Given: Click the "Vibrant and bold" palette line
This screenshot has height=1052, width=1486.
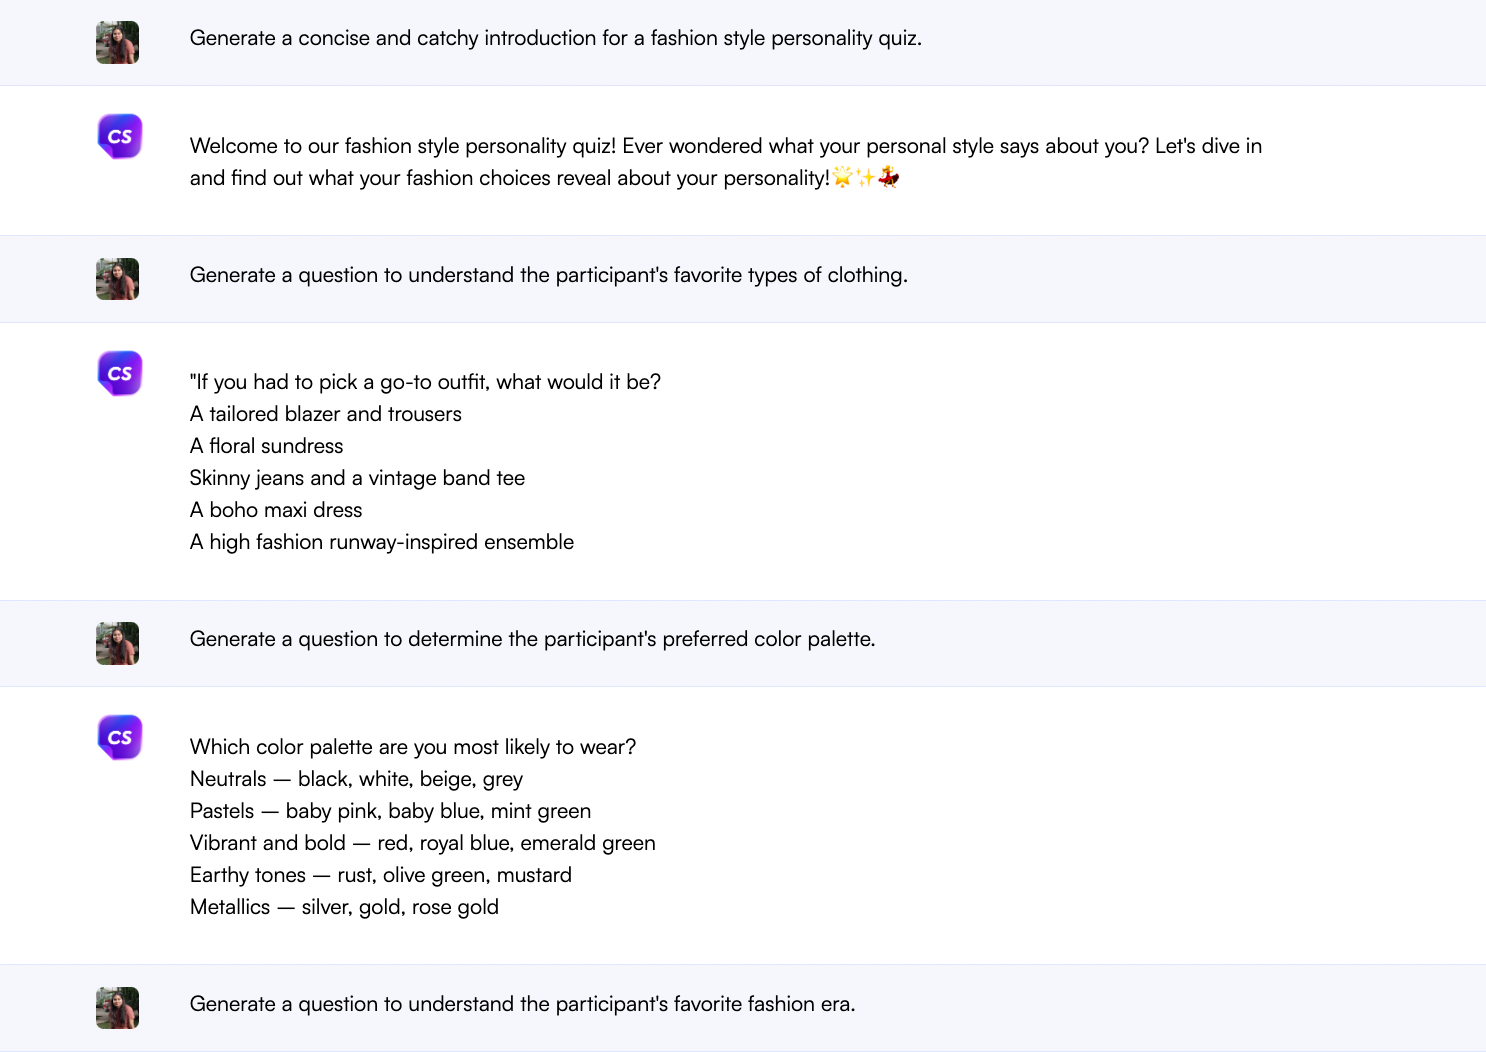Looking at the screenshot, I should 422,843.
